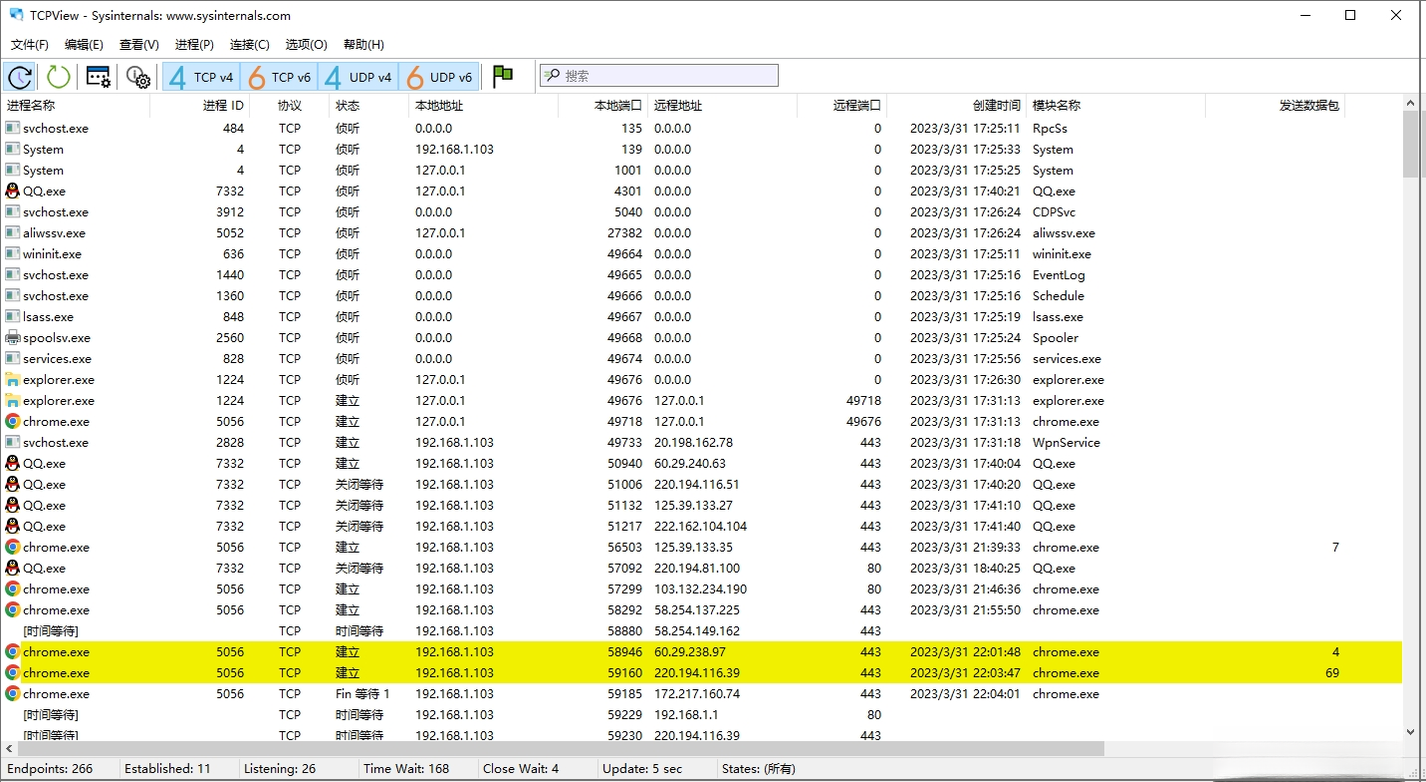Toggle the auto-refresh clock icon
This screenshot has height=782, width=1426.
[x=19, y=76]
